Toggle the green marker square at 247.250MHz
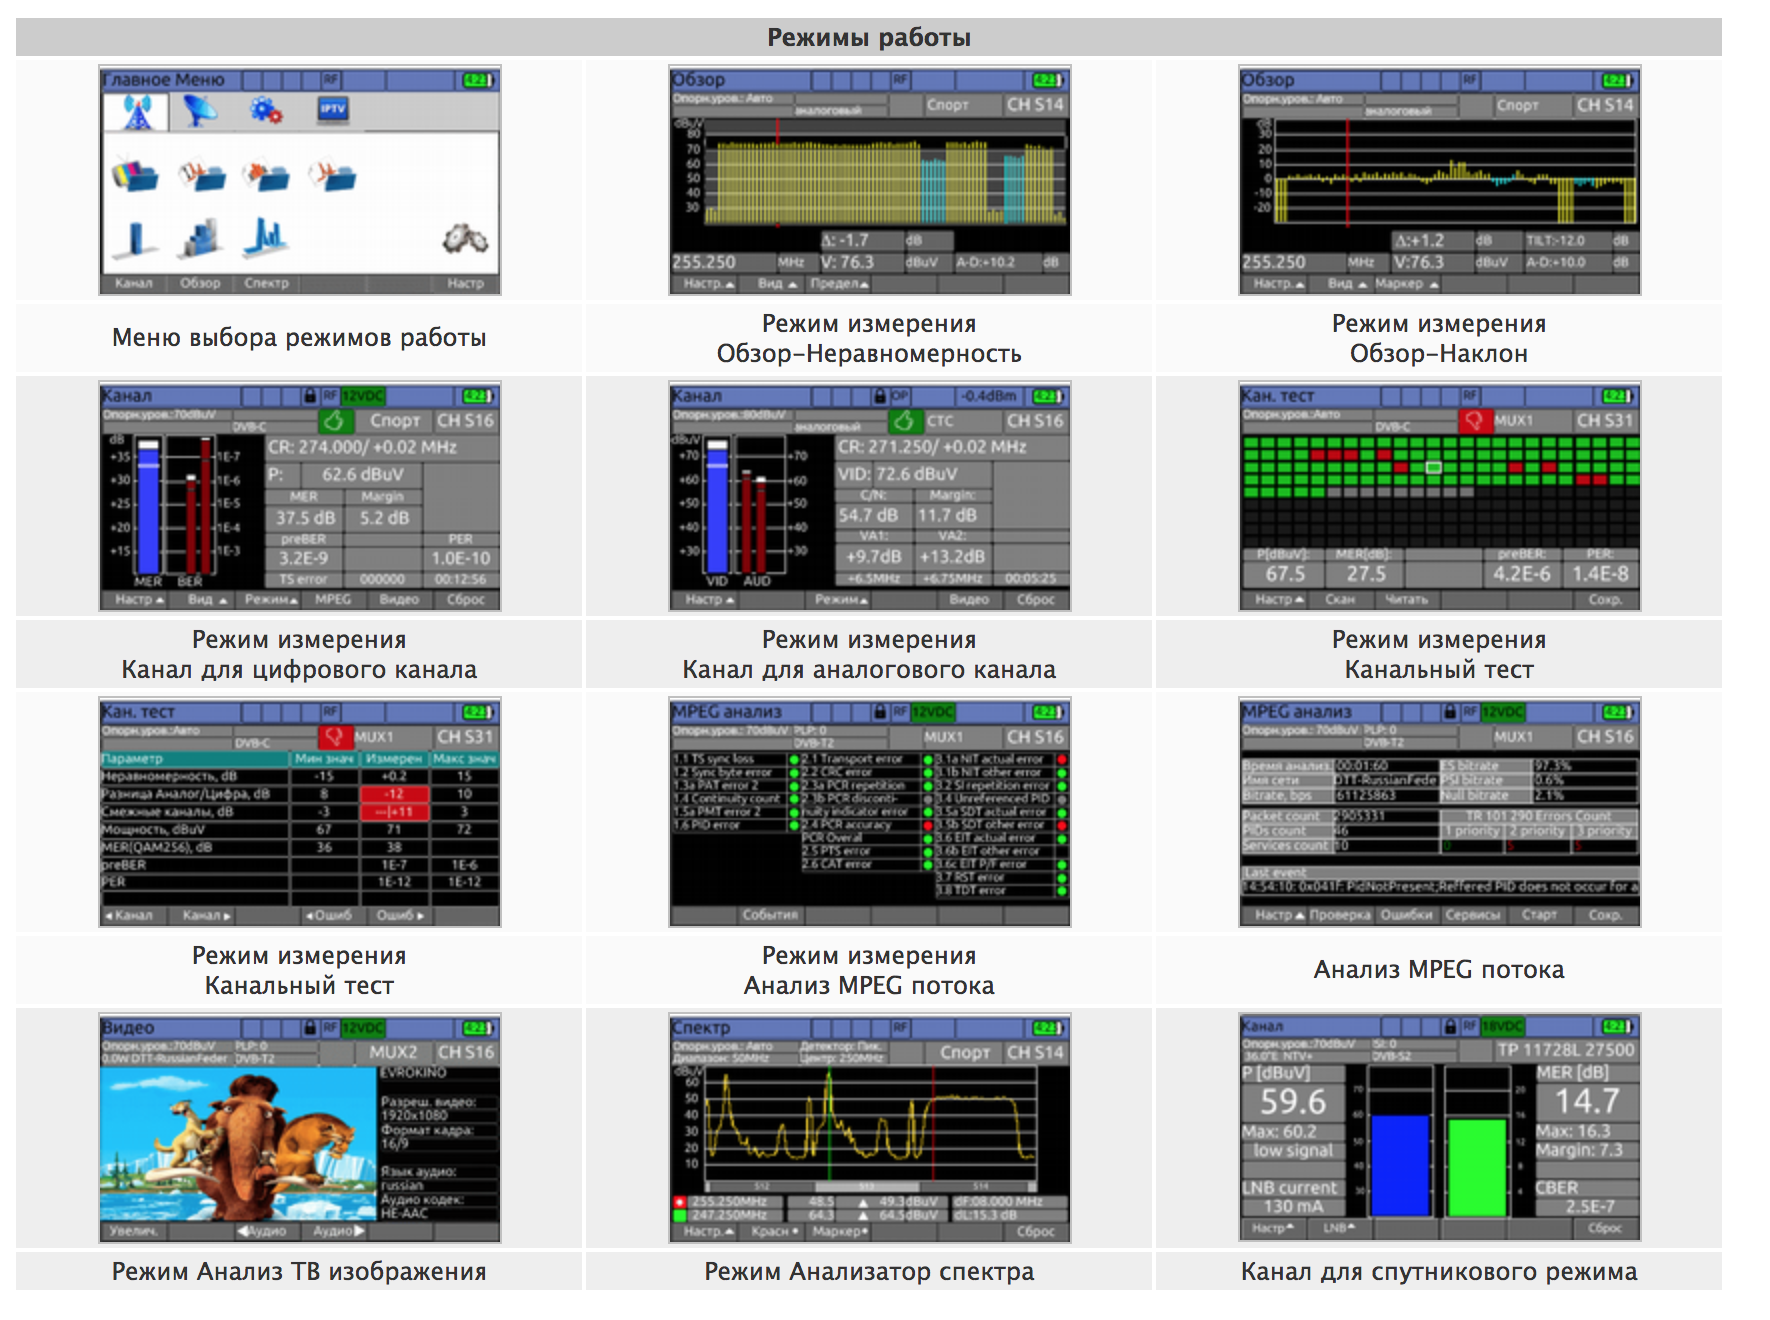1770x1320 pixels. click(680, 1215)
